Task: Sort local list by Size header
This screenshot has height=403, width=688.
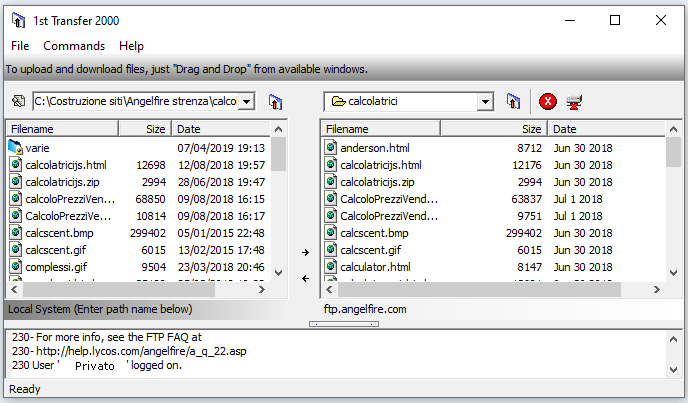Action: (145, 129)
